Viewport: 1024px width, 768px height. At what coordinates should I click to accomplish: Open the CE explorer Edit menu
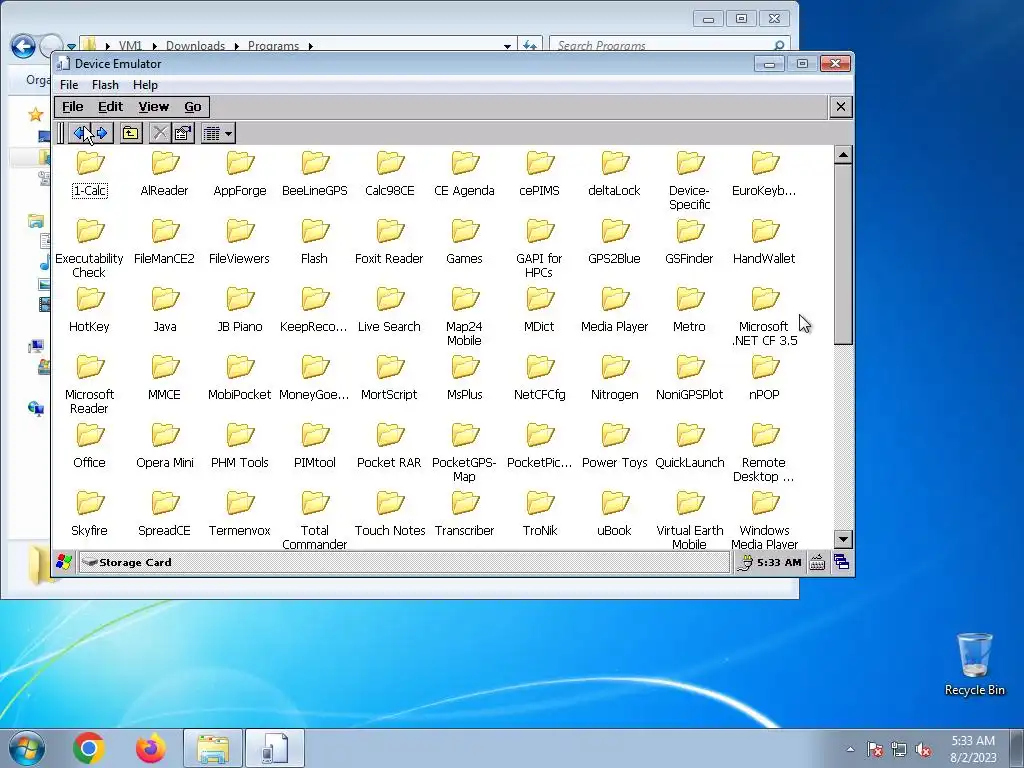[110, 106]
